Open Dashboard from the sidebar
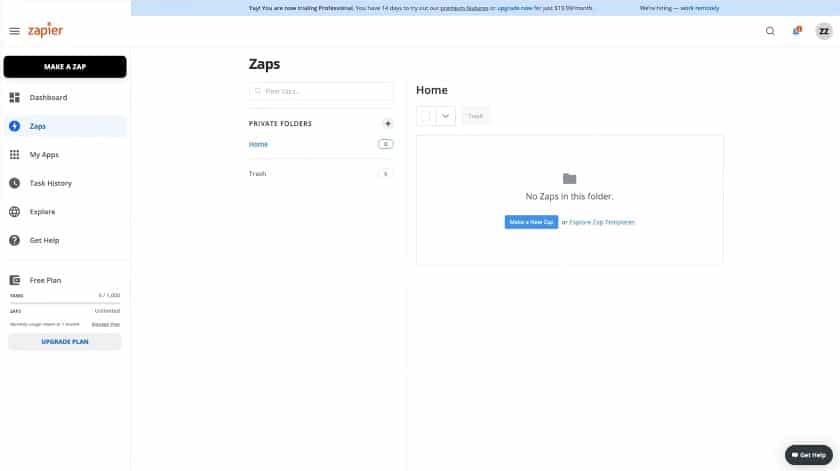Image resolution: width=840 pixels, height=471 pixels. [65, 98]
